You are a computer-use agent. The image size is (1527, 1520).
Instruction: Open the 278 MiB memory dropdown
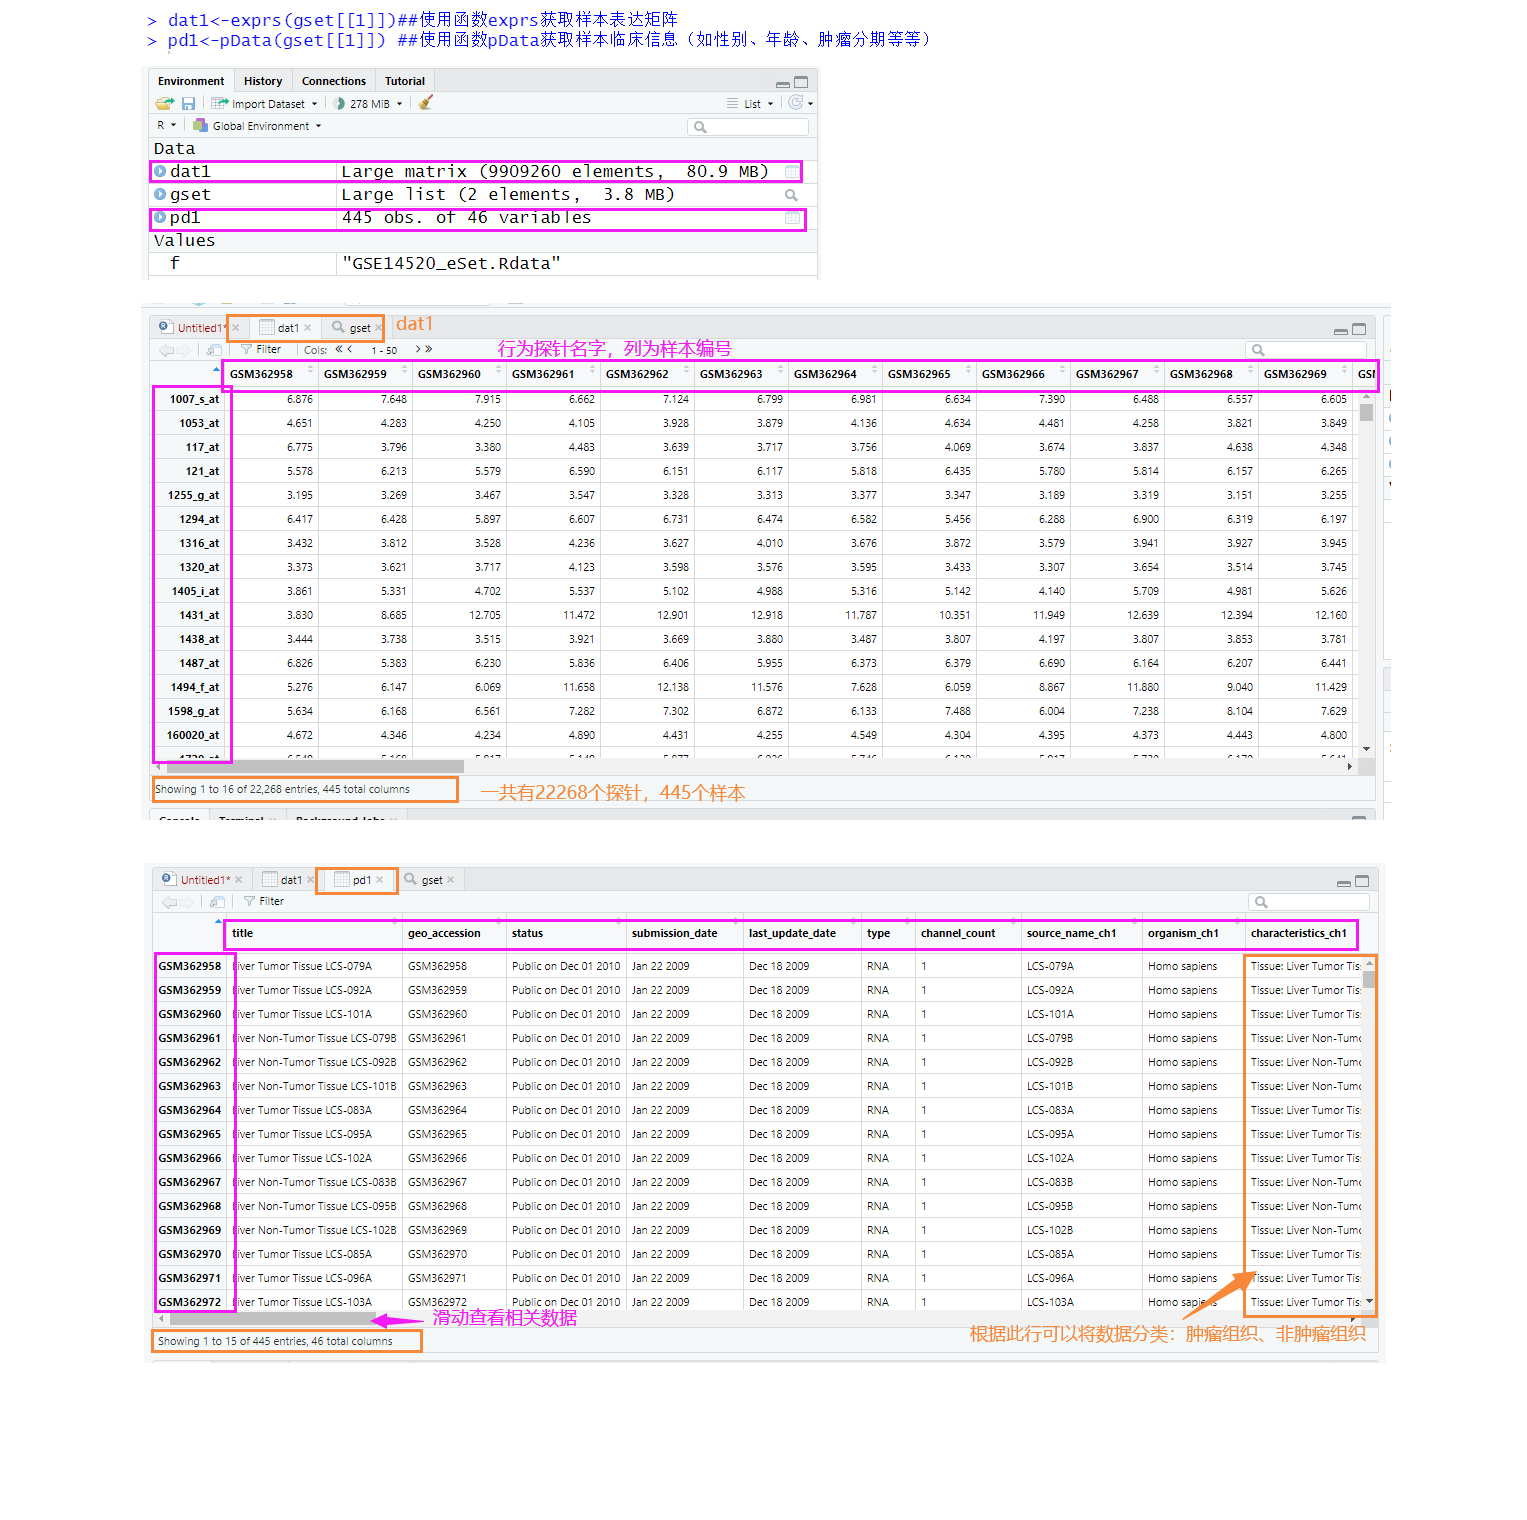pyautogui.click(x=369, y=103)
